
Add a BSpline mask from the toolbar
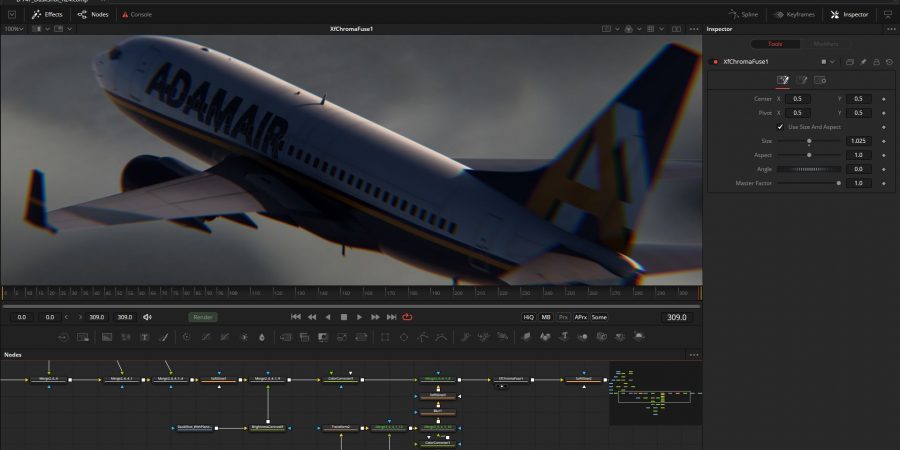(441, 337)
